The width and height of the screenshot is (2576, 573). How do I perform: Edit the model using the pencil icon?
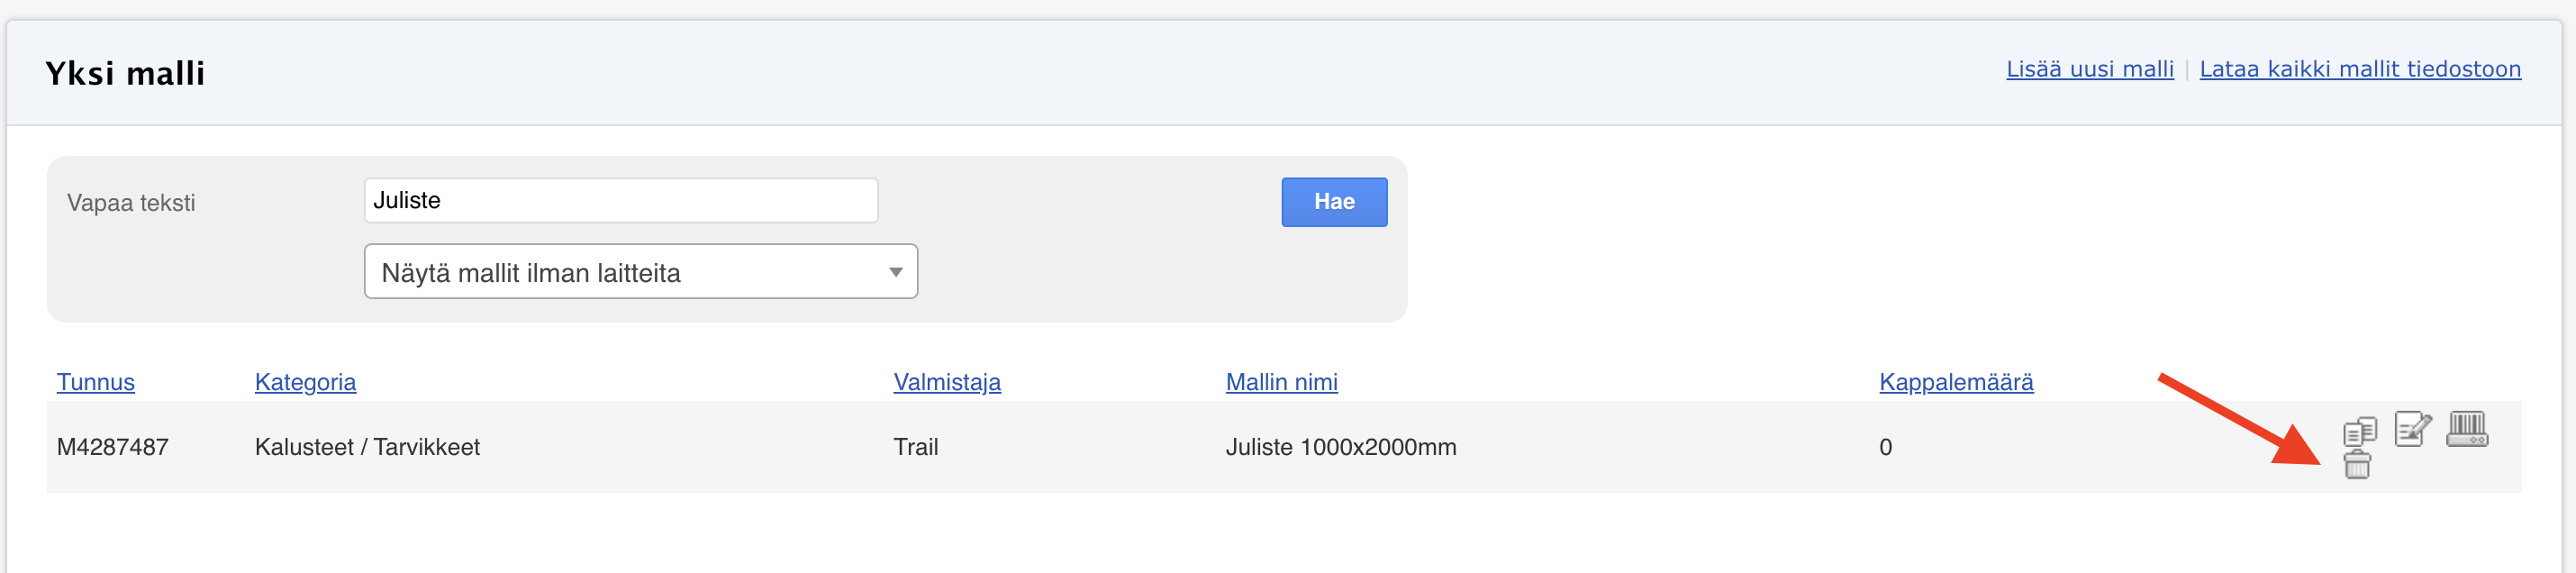point(2413,429)
